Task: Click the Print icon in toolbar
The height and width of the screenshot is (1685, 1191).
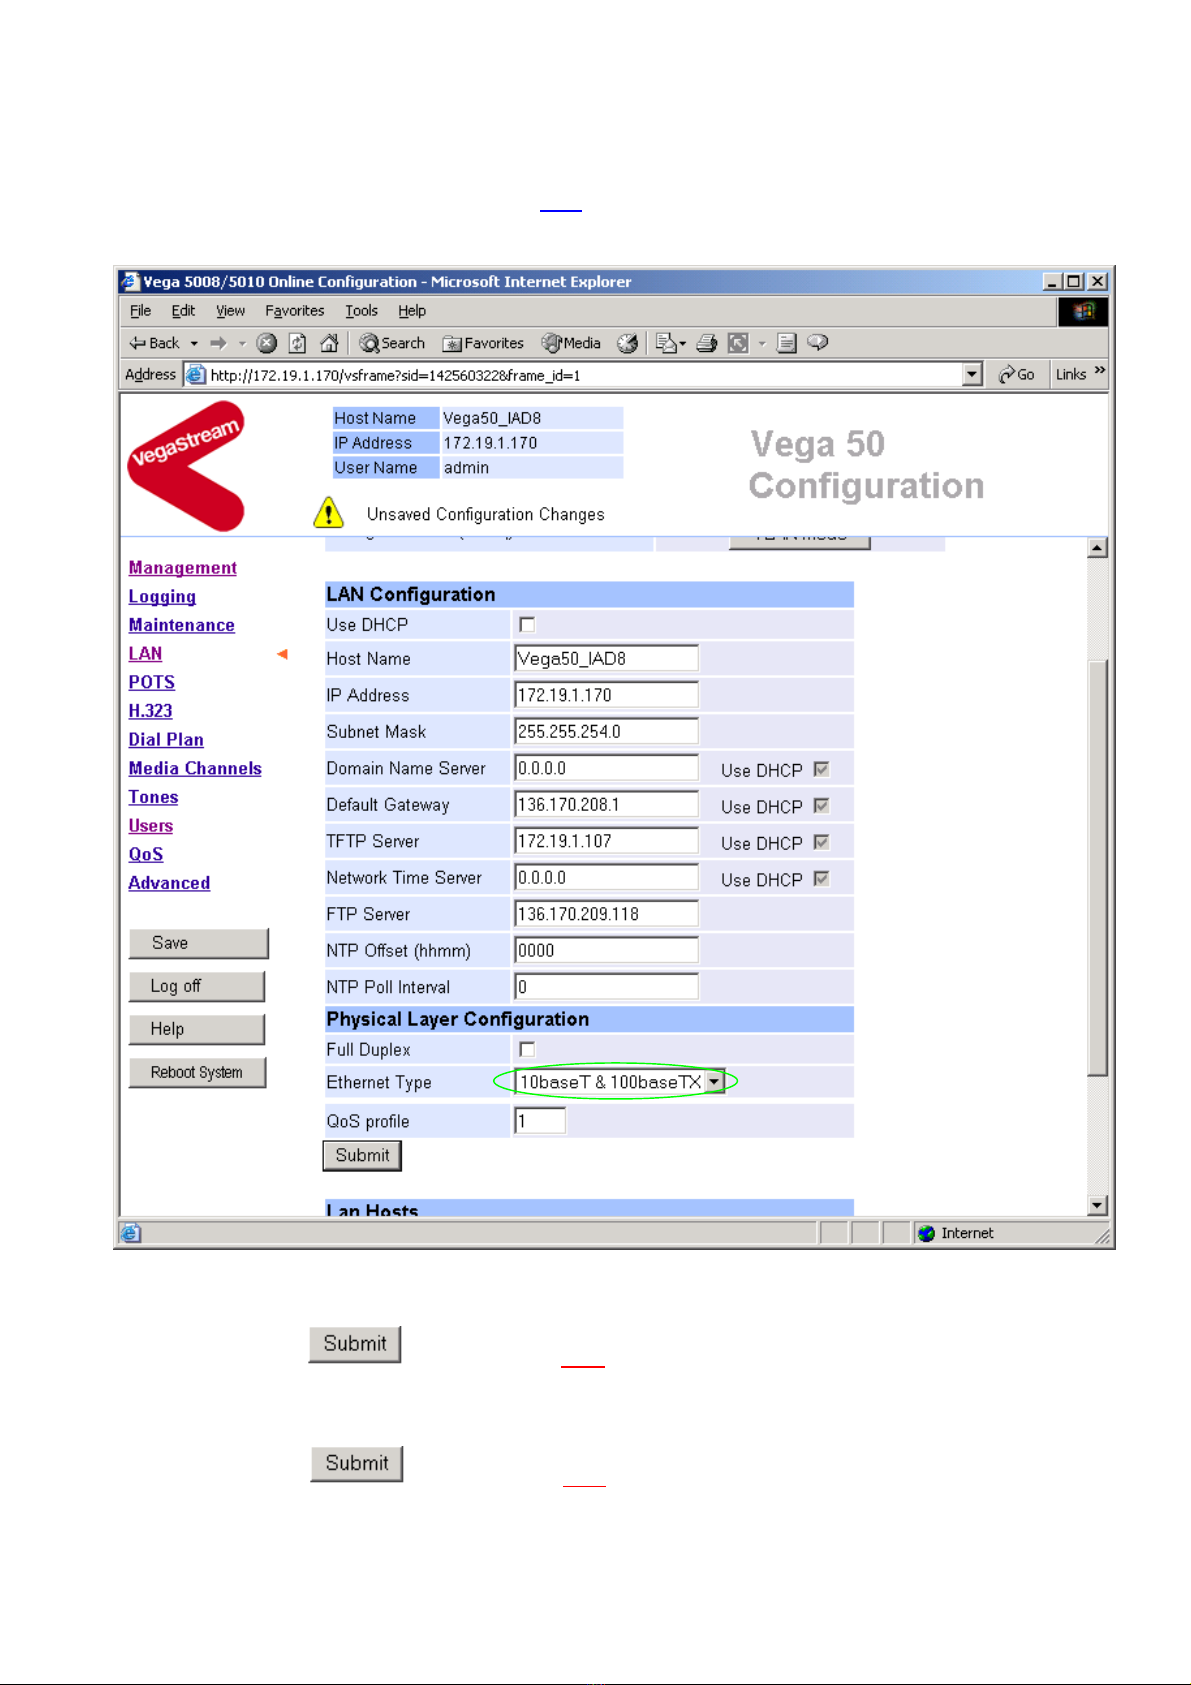Action: [x=707, y=343]
